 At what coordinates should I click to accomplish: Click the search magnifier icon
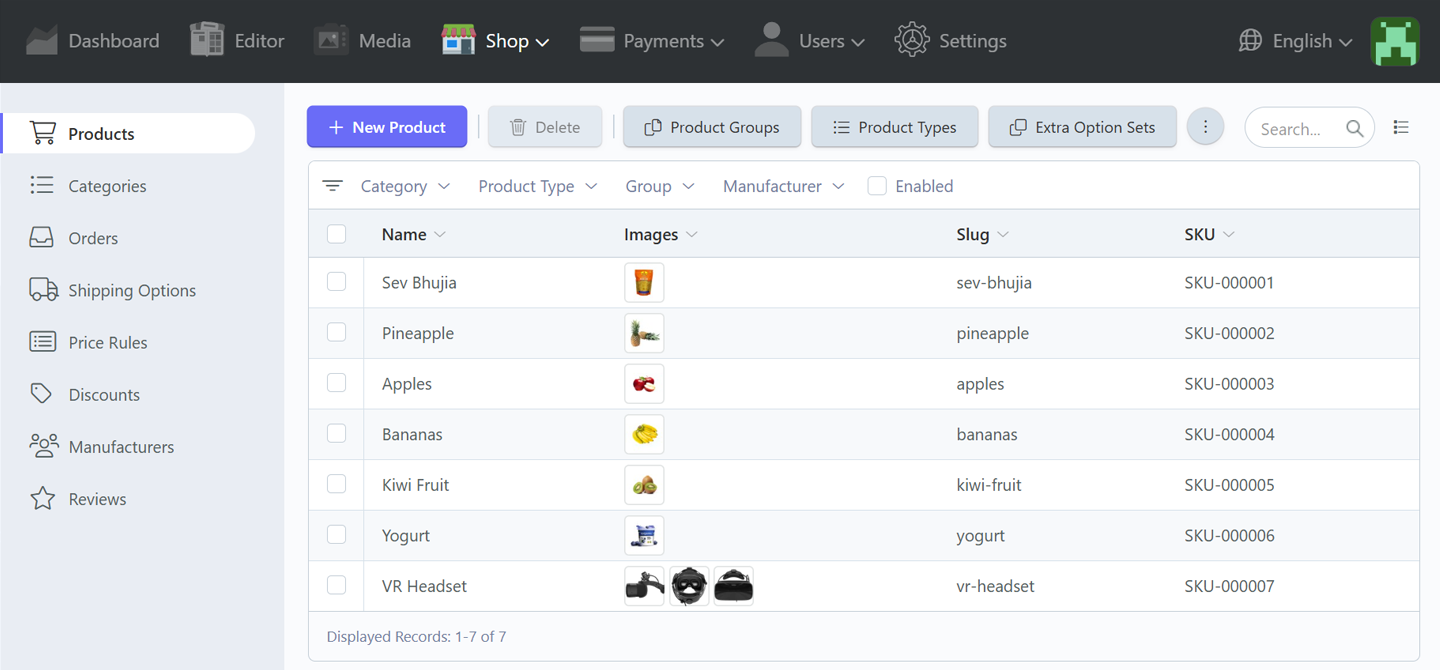tap(1355, 128)
